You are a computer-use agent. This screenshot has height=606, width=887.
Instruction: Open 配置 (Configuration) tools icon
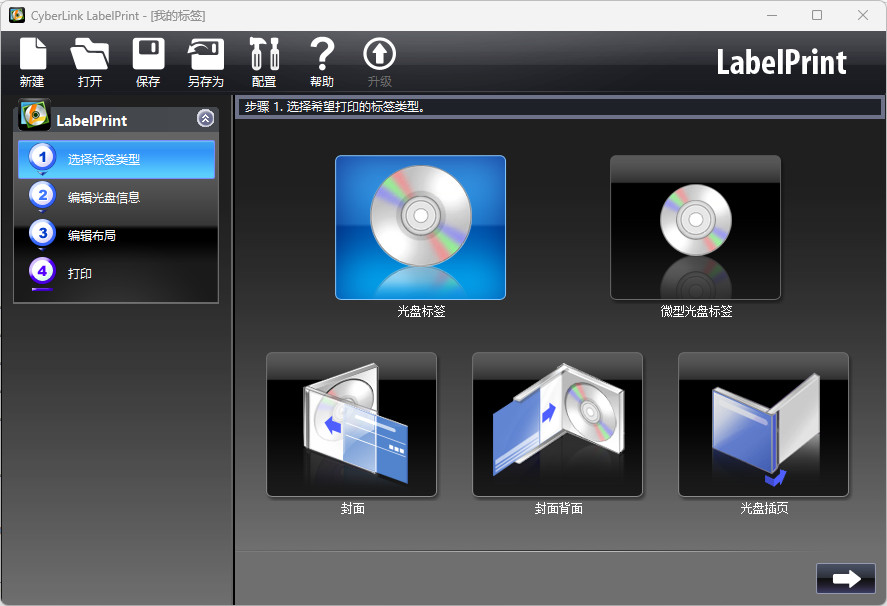click(x=264, y=61)
